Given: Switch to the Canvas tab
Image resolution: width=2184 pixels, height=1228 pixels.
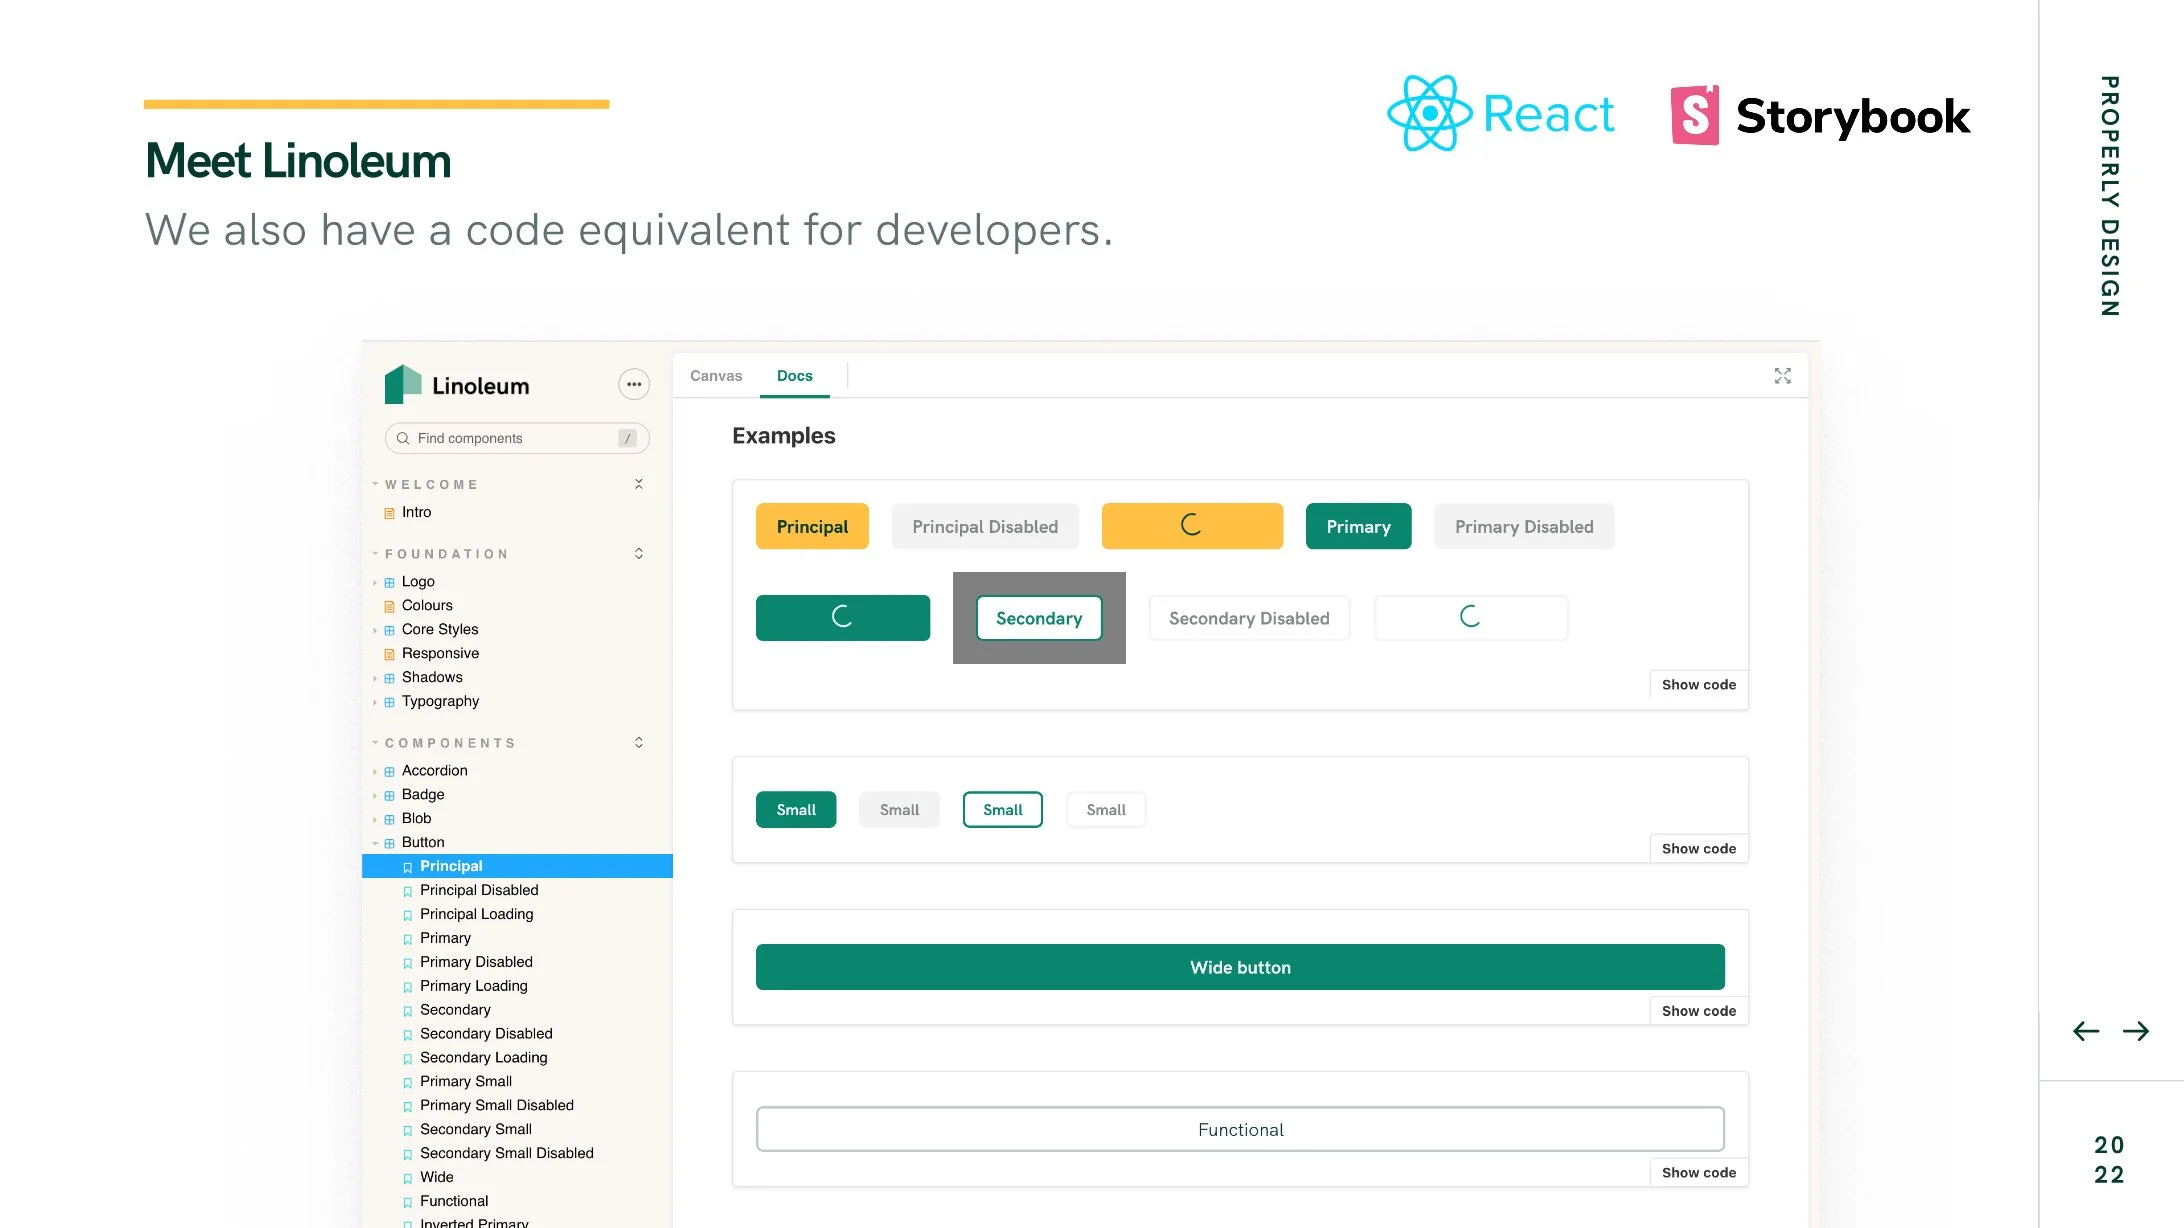Looking at the screenshot, I should click(x=716, y=376).
